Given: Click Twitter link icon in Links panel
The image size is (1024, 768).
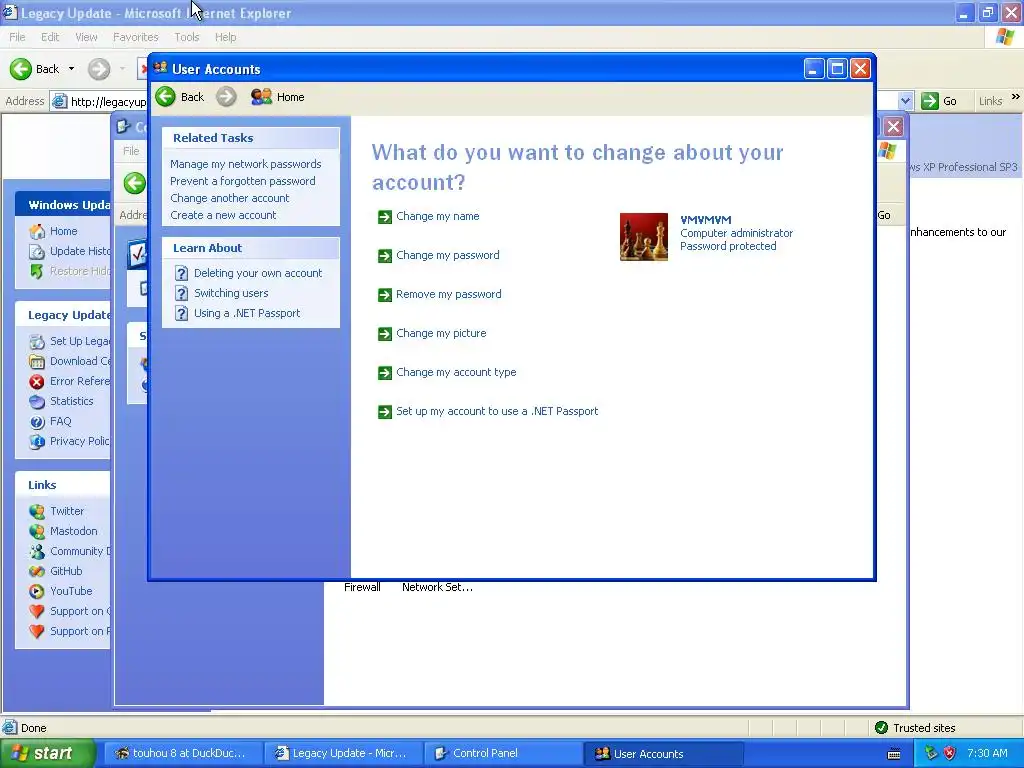Looking at the screenshot, I should point(37,511).
